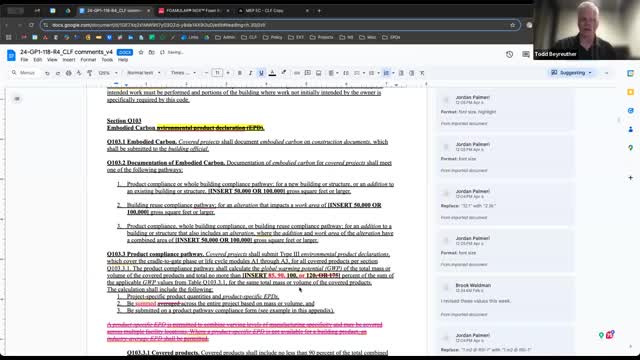Open the Normal text style dropdown

coord(144,73)
